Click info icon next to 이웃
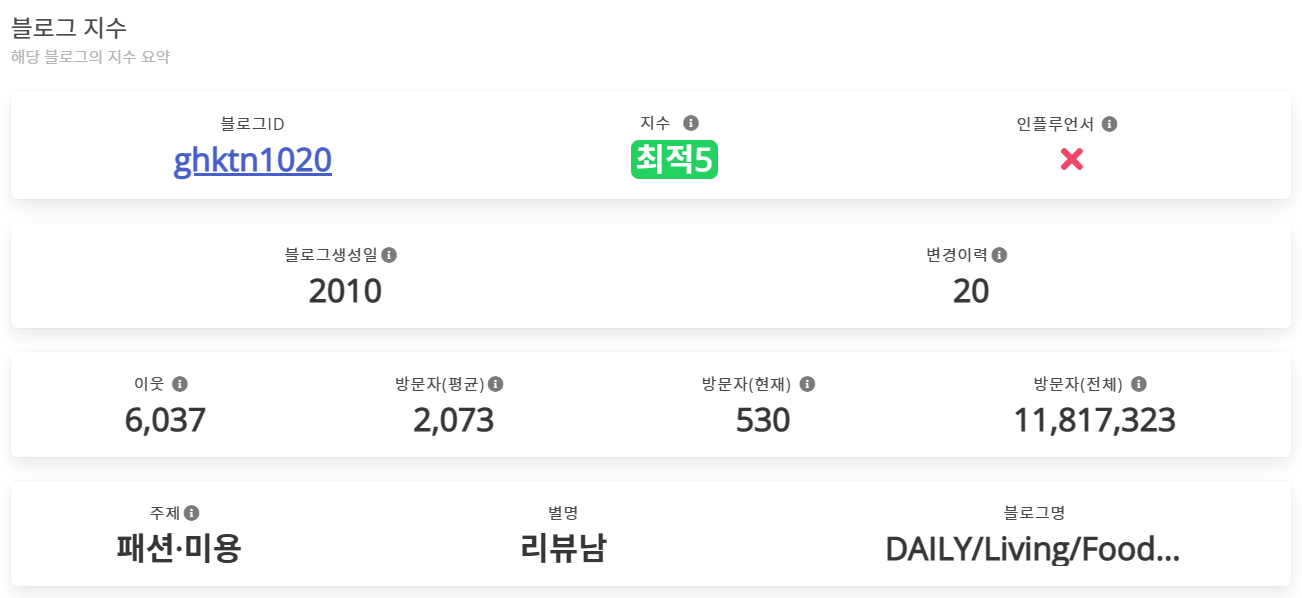Viewport: 1302px width, 598px height. tap(180, 384)
